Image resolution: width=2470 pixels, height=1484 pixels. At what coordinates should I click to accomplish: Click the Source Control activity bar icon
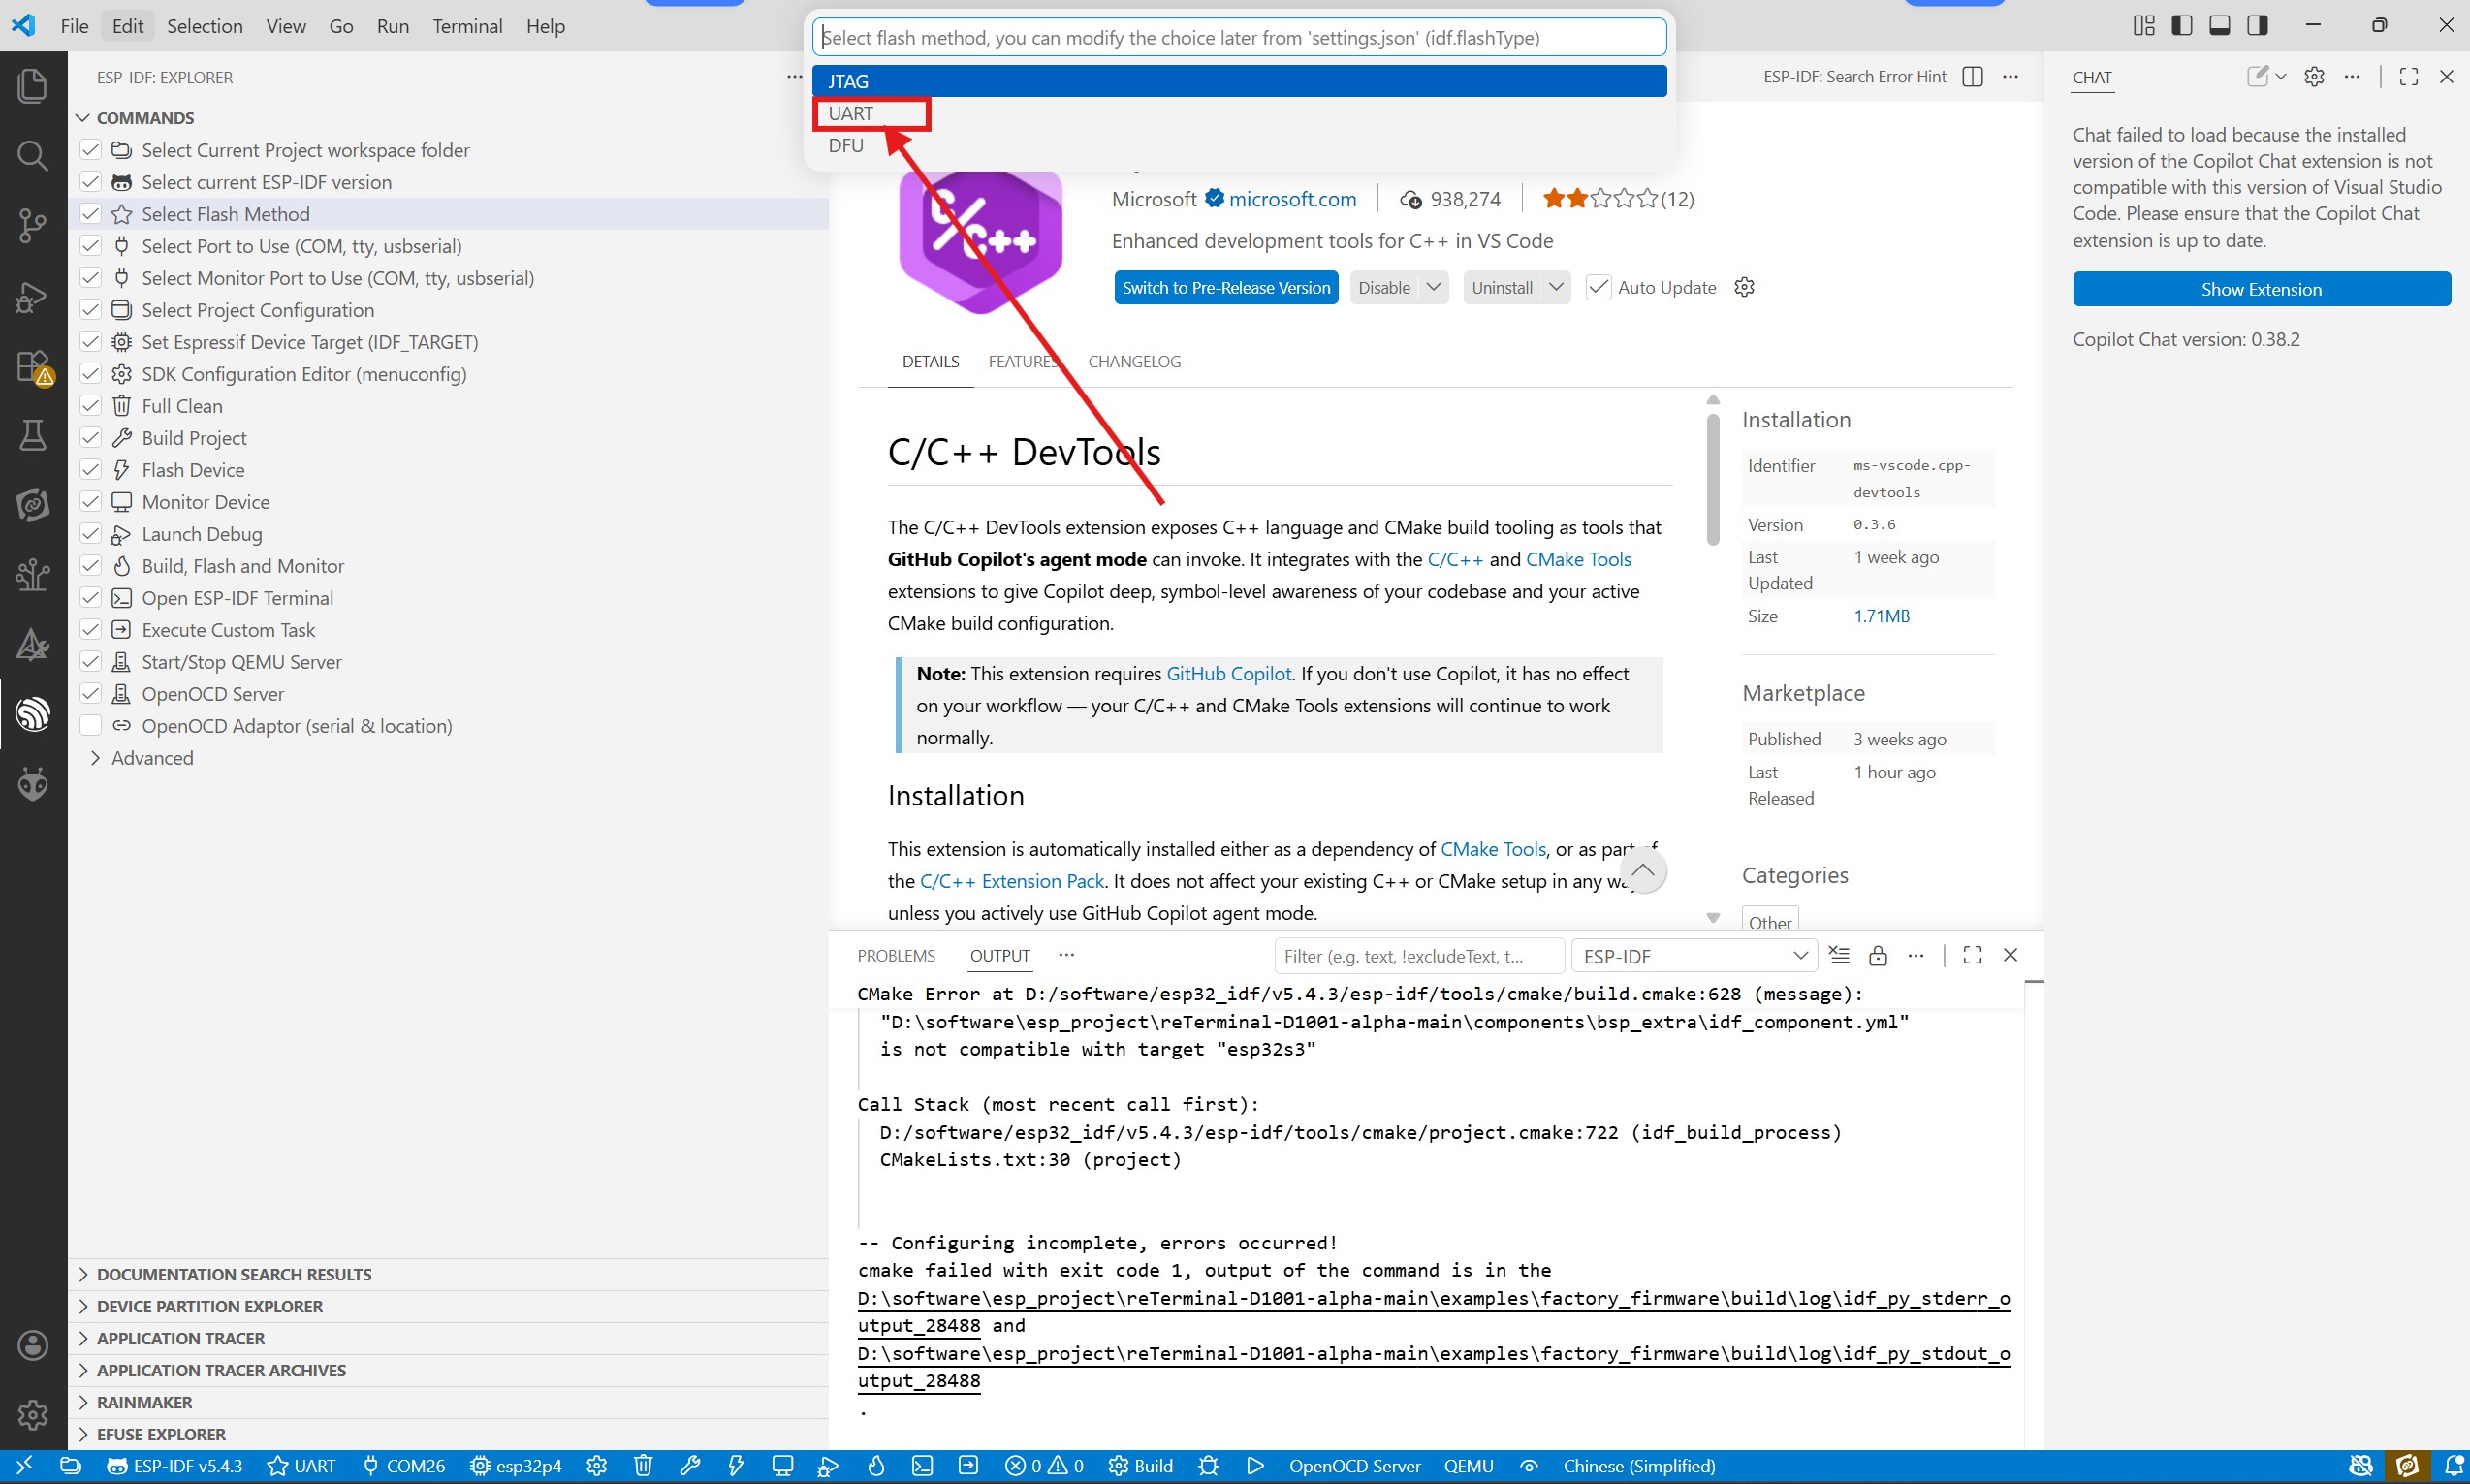(33, 225)
